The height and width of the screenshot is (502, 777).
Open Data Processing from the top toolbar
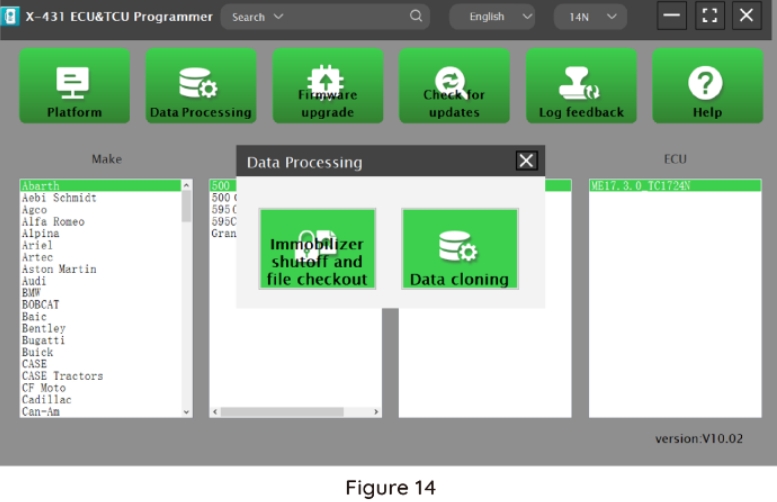[x=201, y=85]
